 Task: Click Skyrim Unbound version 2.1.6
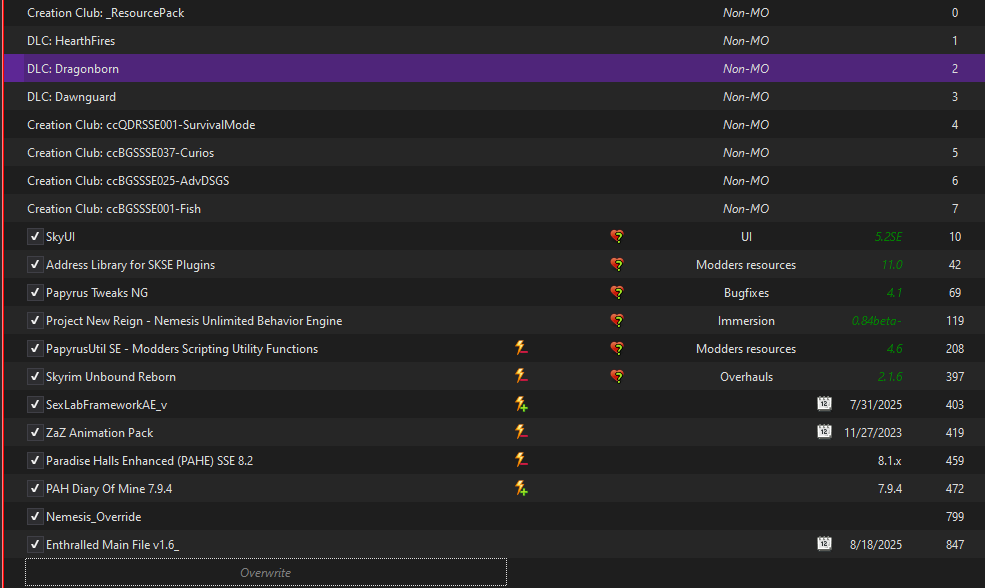tap(890, 377)
